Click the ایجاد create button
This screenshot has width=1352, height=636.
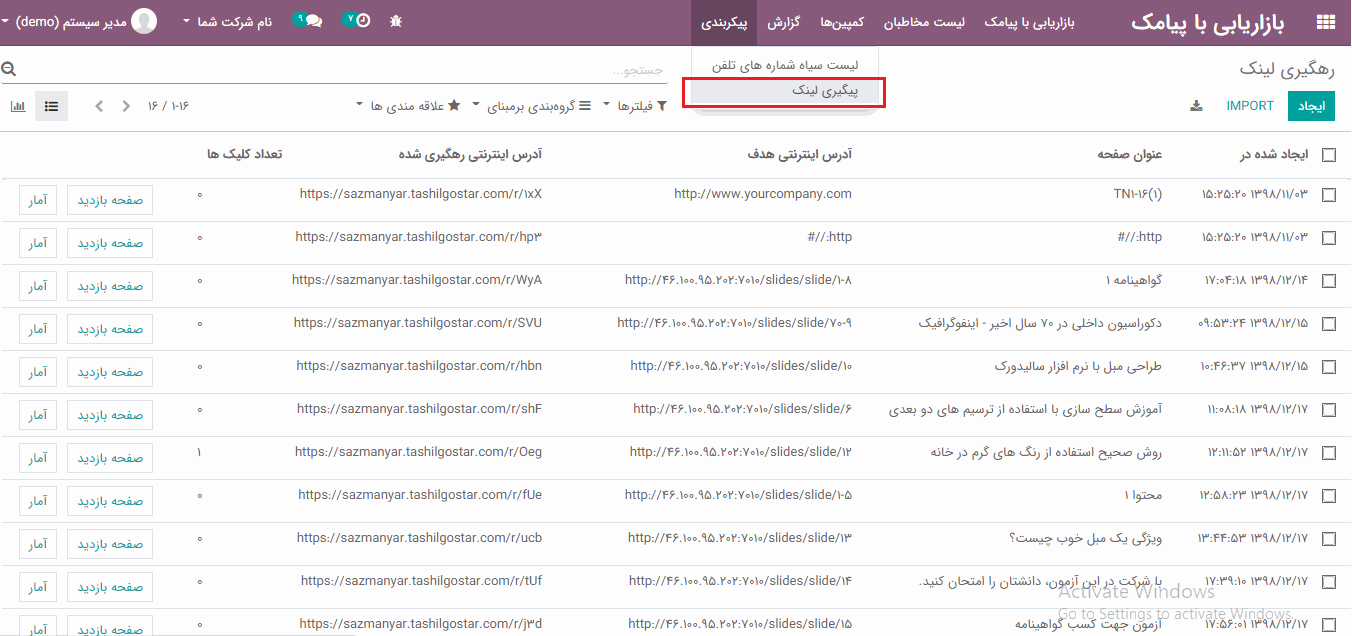pyautogui.click(x=1311, y=106)
